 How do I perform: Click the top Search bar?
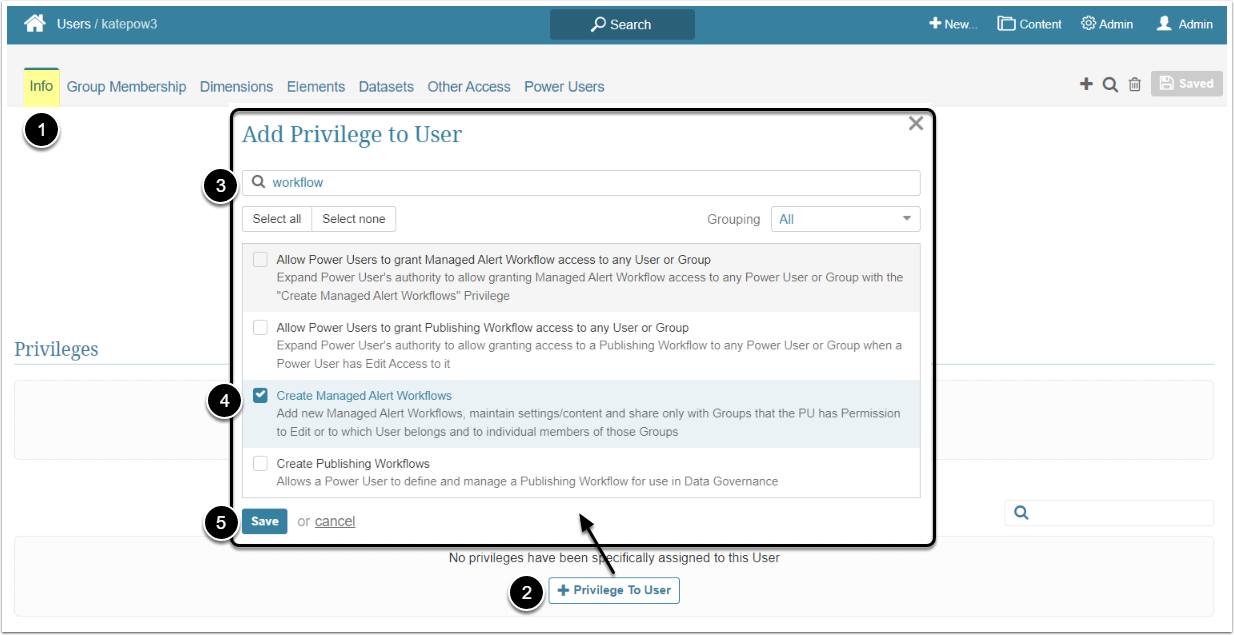622,24
